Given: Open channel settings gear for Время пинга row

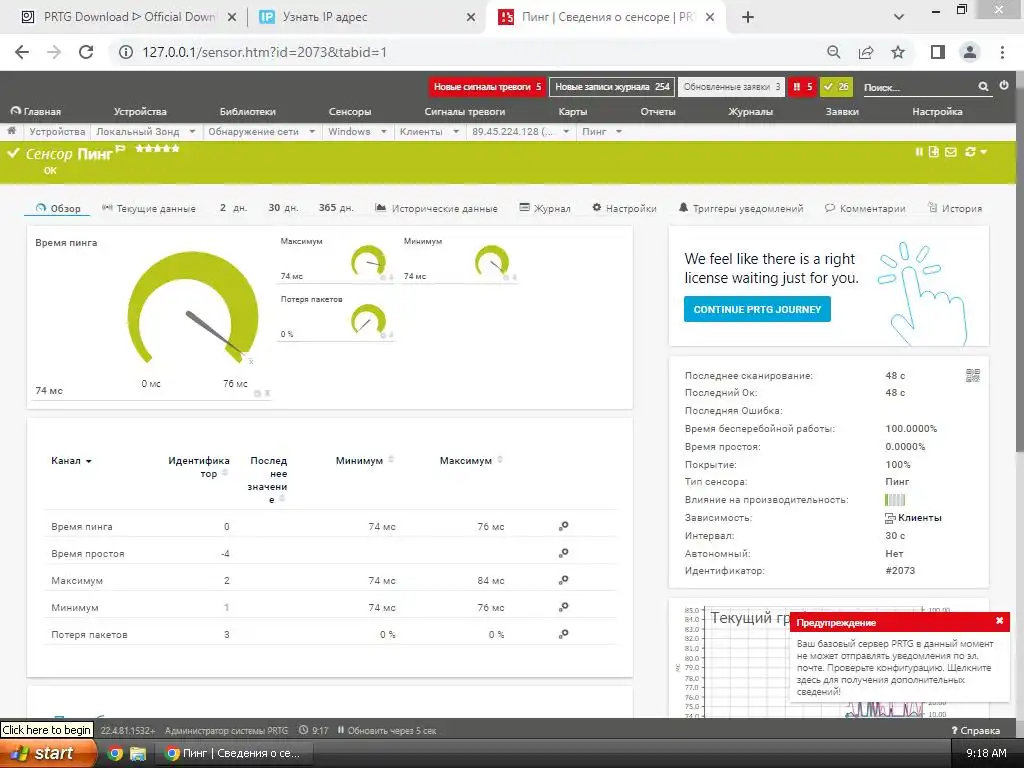Looking at the screenshot, I should point(564,526).
